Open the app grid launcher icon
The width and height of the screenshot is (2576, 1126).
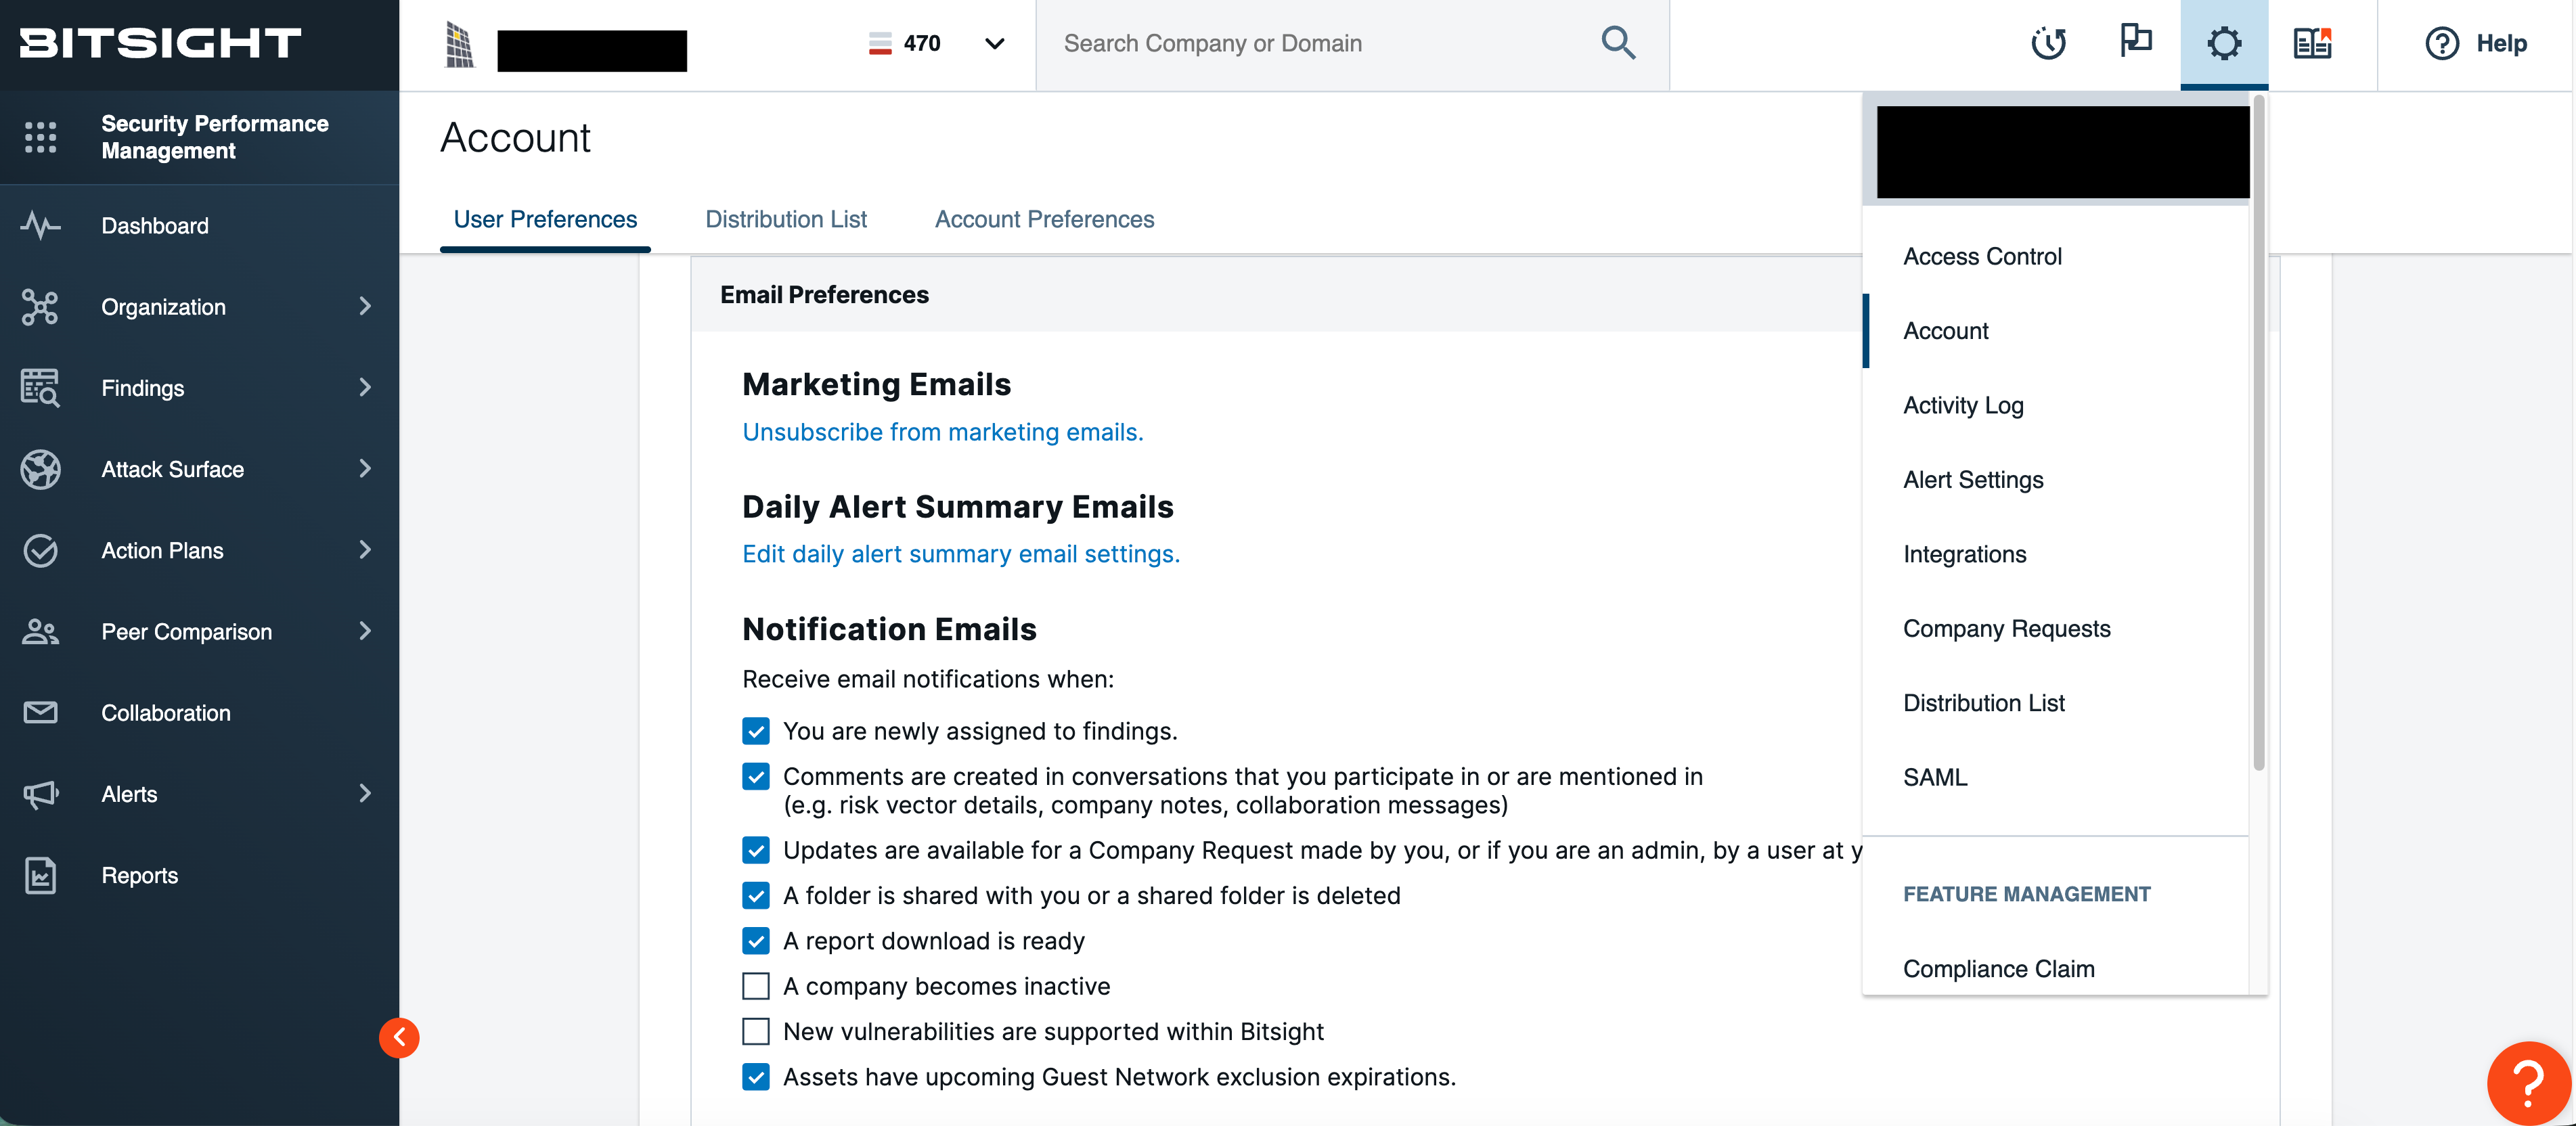(x=40, y=137)
